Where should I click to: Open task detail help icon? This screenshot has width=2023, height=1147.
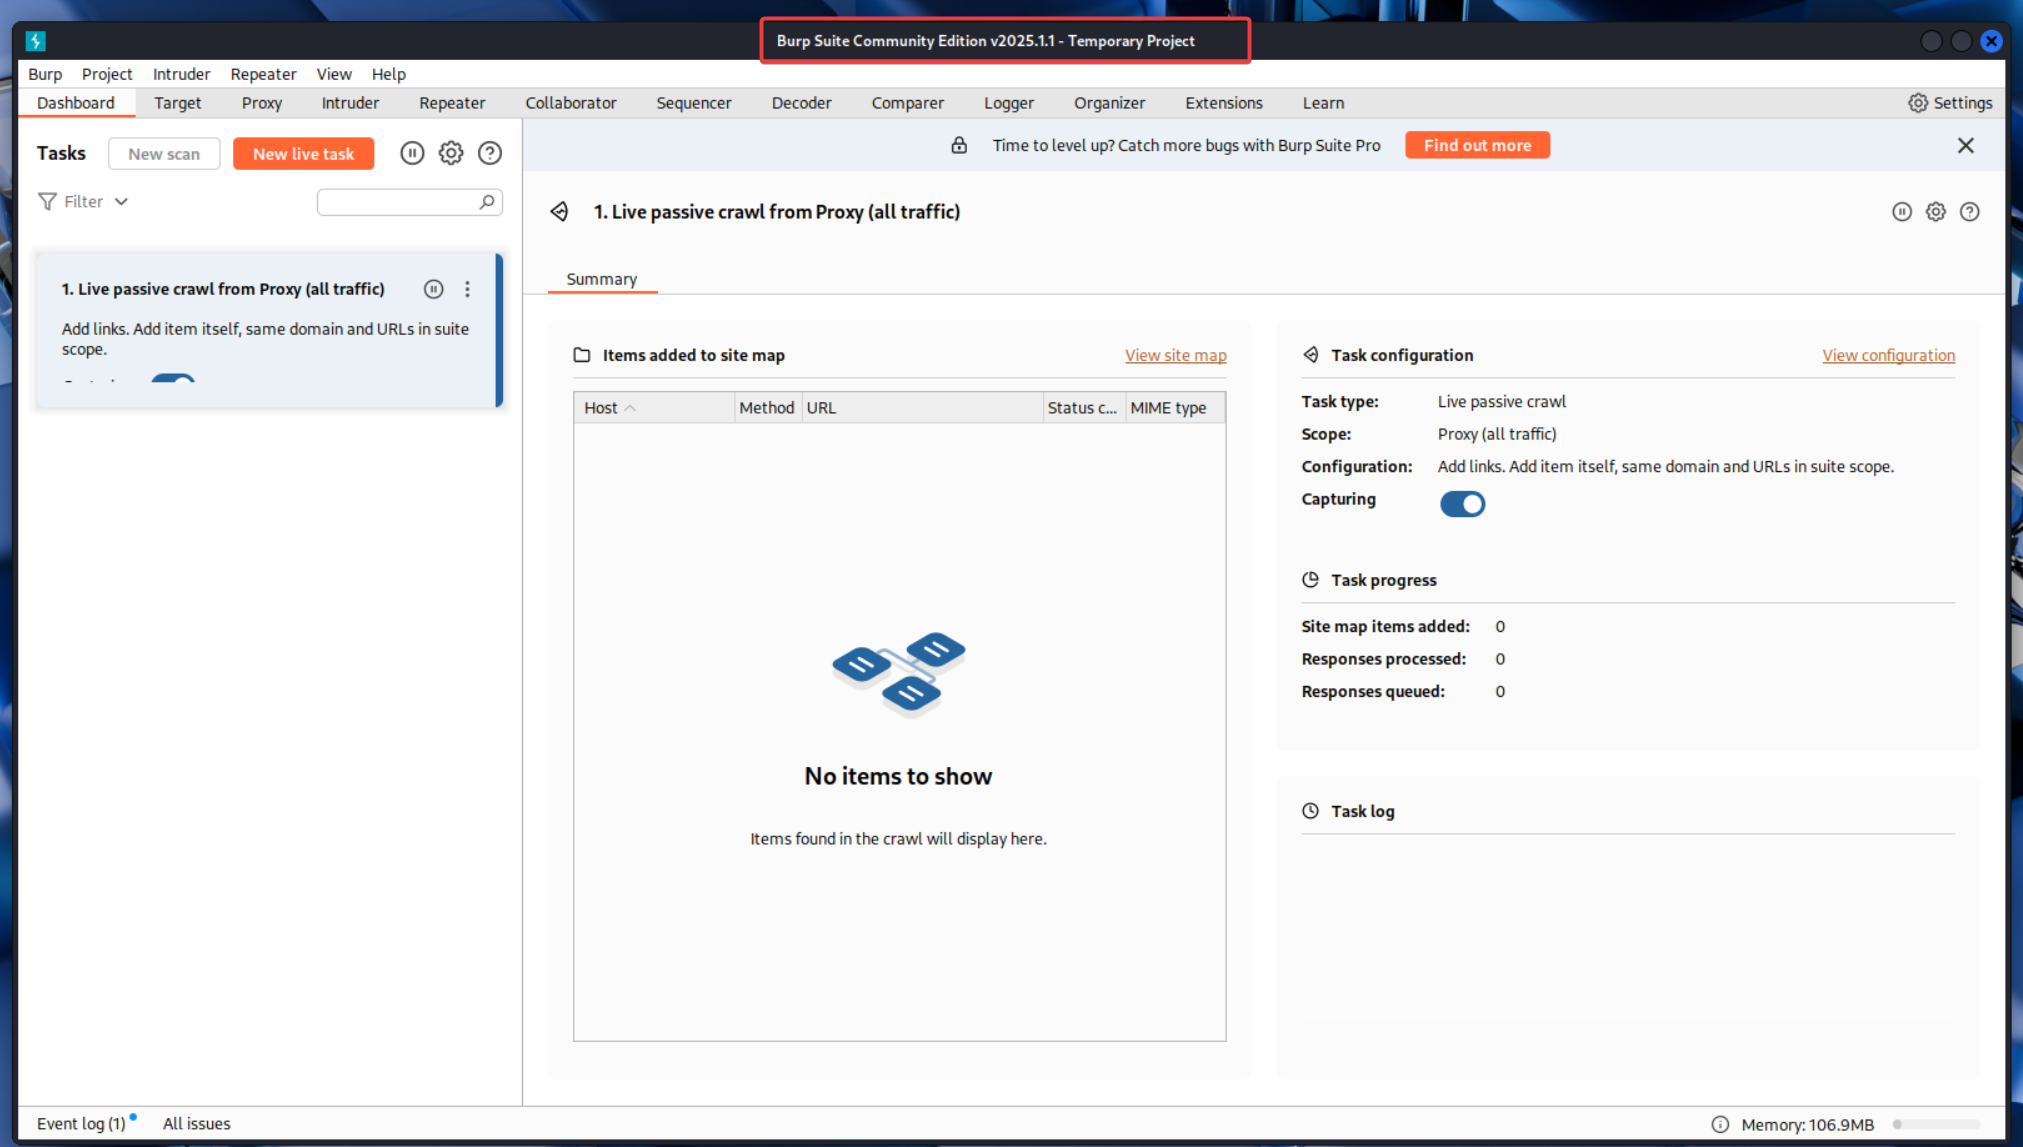[x=1970, y=212]
